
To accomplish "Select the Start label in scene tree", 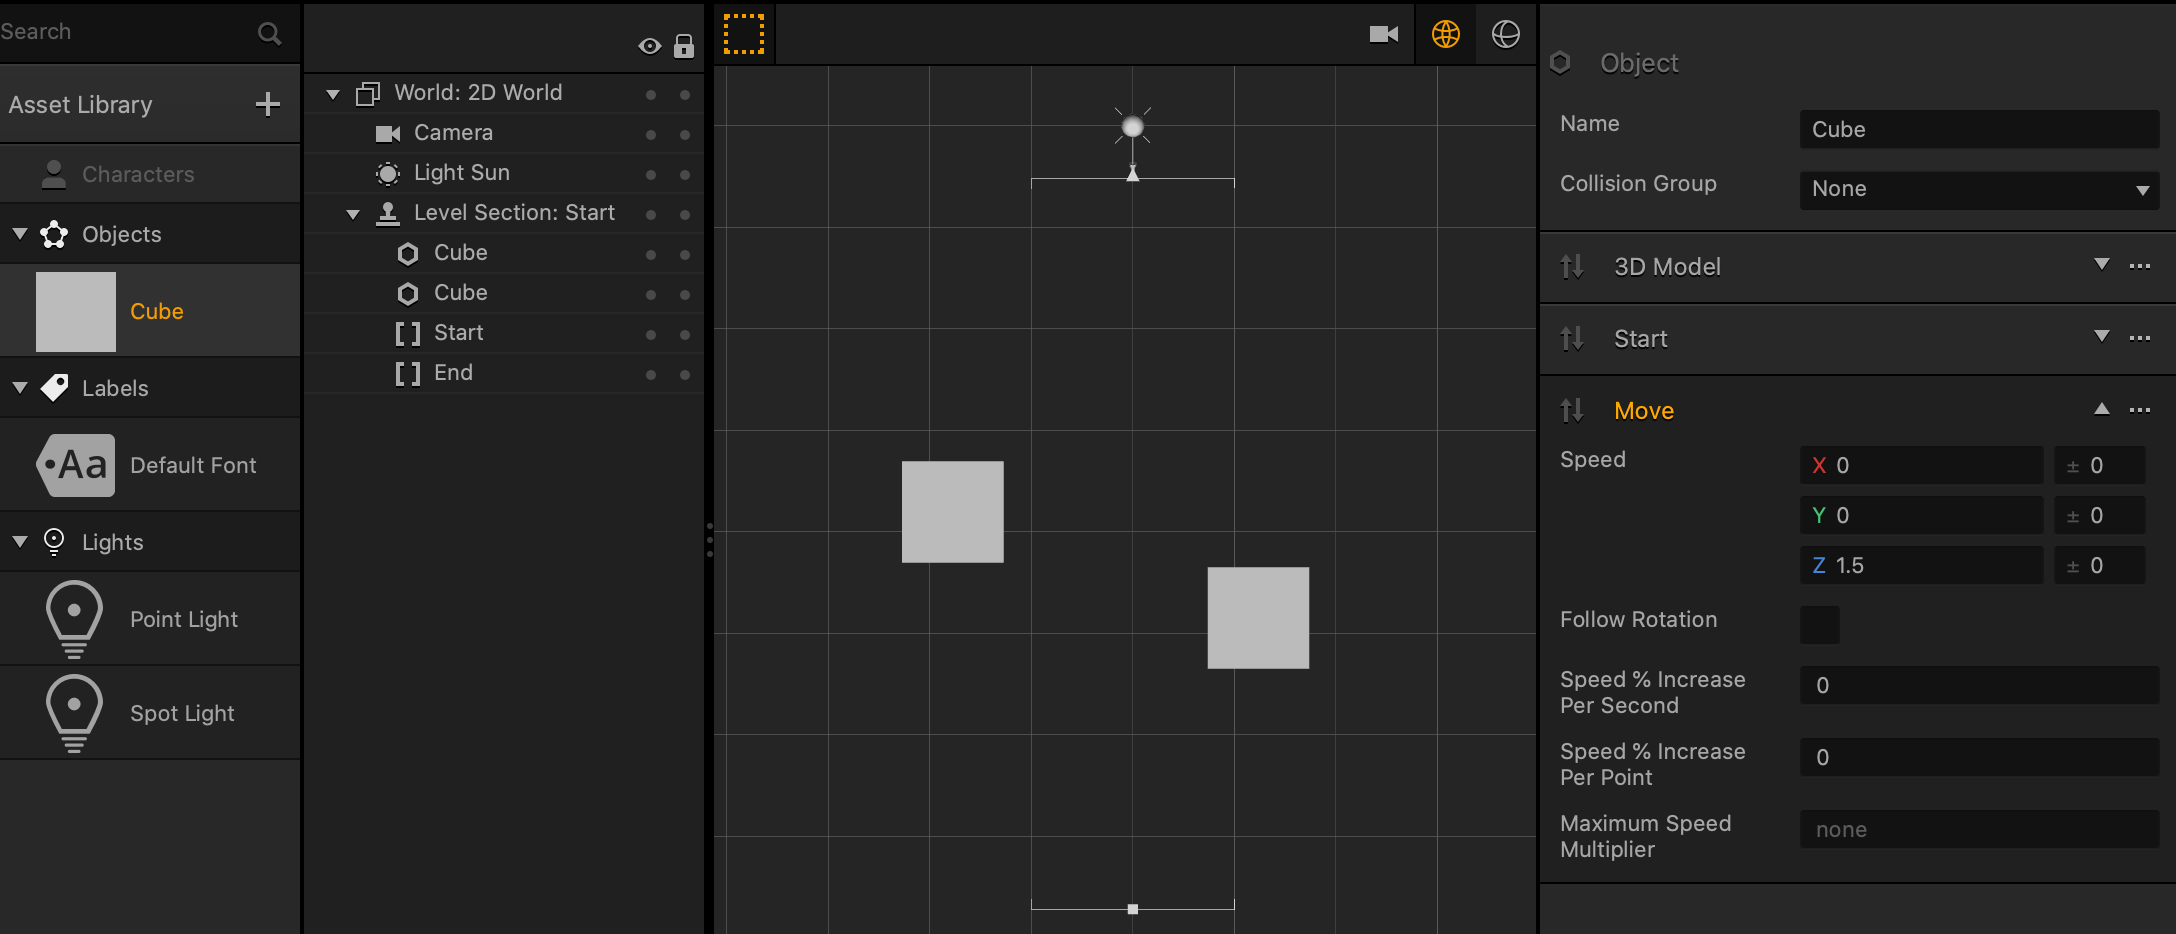I will [458, 333].
